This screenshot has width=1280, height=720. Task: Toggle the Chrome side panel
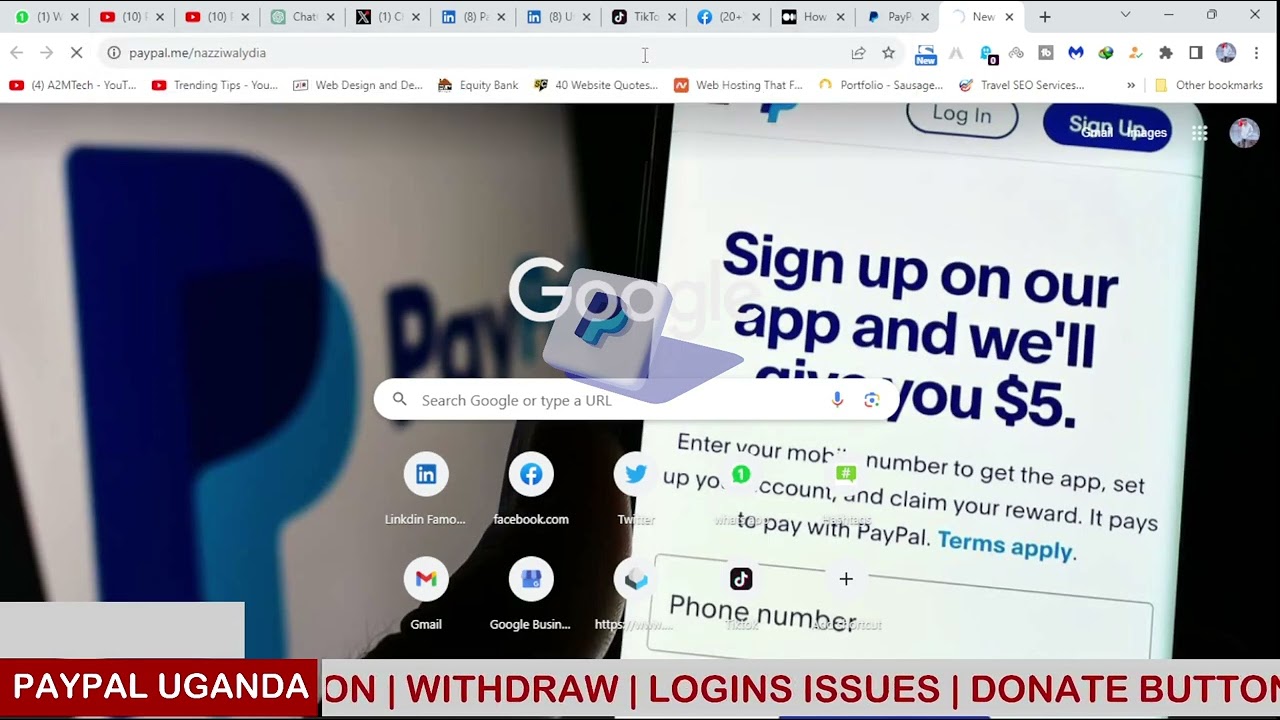click(1195, 53)
